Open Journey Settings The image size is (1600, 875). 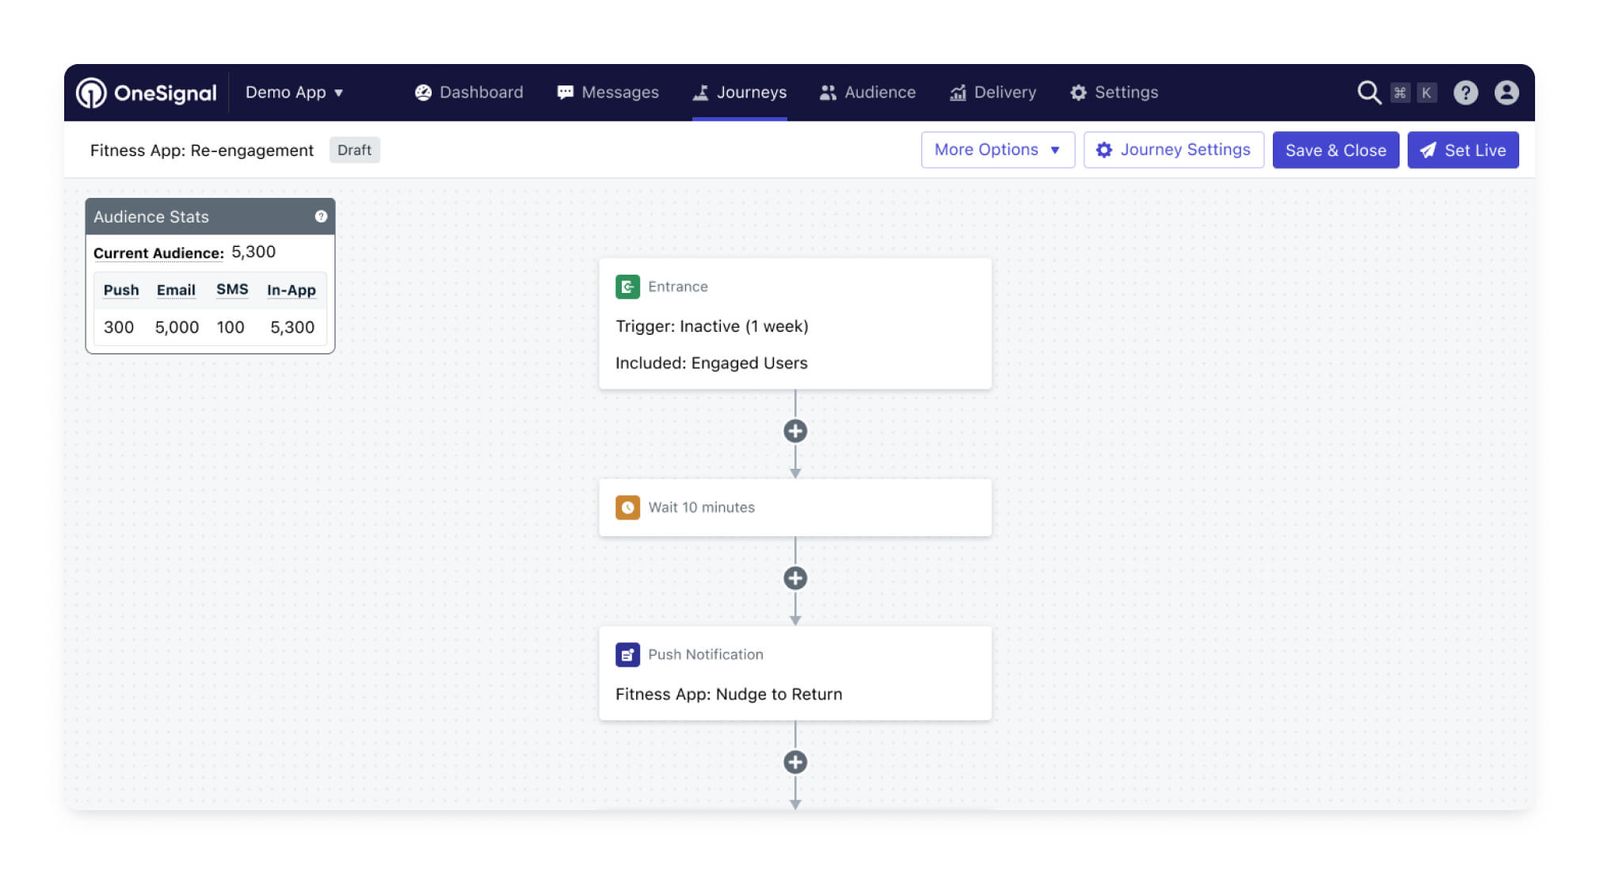click(1173, 150)
